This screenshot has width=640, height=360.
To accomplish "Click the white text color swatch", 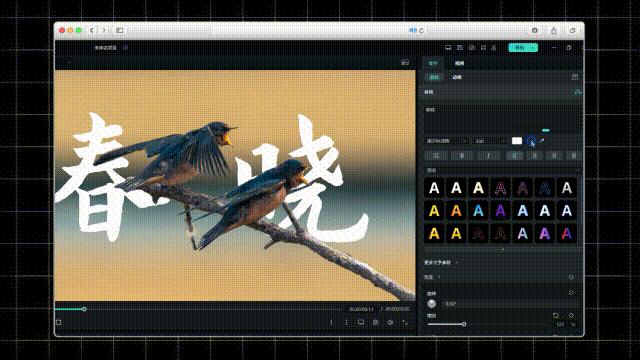I will coord(517,141).
